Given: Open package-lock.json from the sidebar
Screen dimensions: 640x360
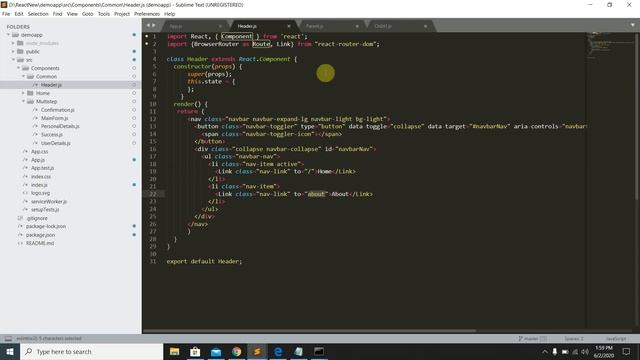Looking at the screenshot, I should click(46, 227).
